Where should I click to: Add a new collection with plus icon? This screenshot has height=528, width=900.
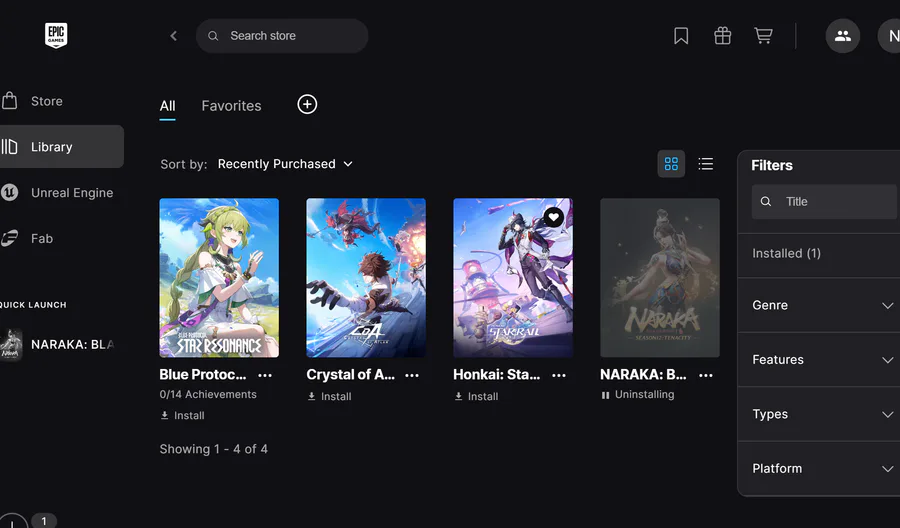[x=307, y=104]
